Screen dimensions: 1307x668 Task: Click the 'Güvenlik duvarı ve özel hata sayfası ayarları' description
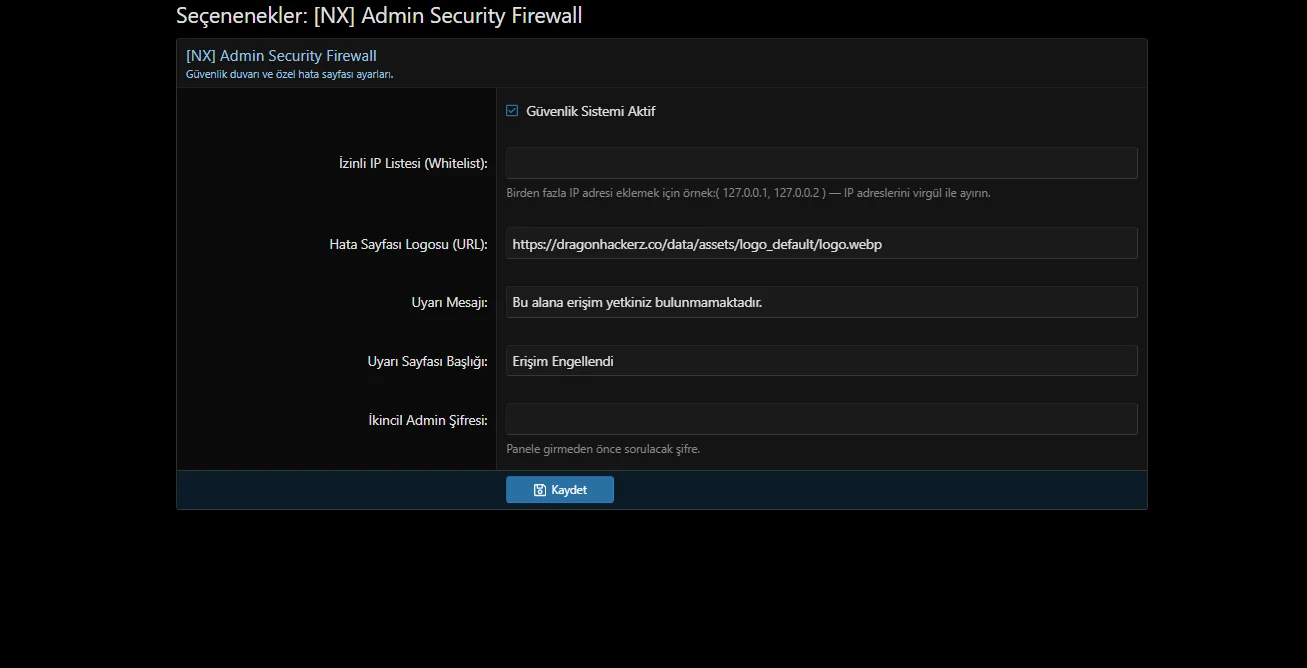tap(289, 74)
